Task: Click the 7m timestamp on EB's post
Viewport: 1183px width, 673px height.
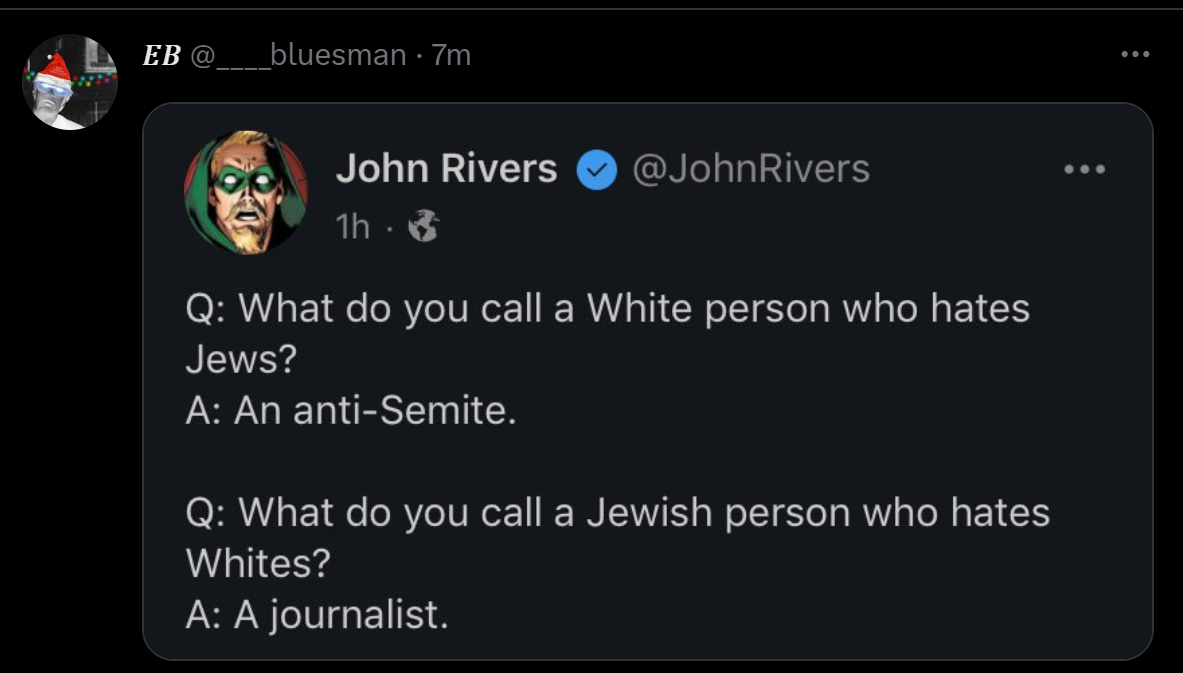Action: tap(450, 55)
